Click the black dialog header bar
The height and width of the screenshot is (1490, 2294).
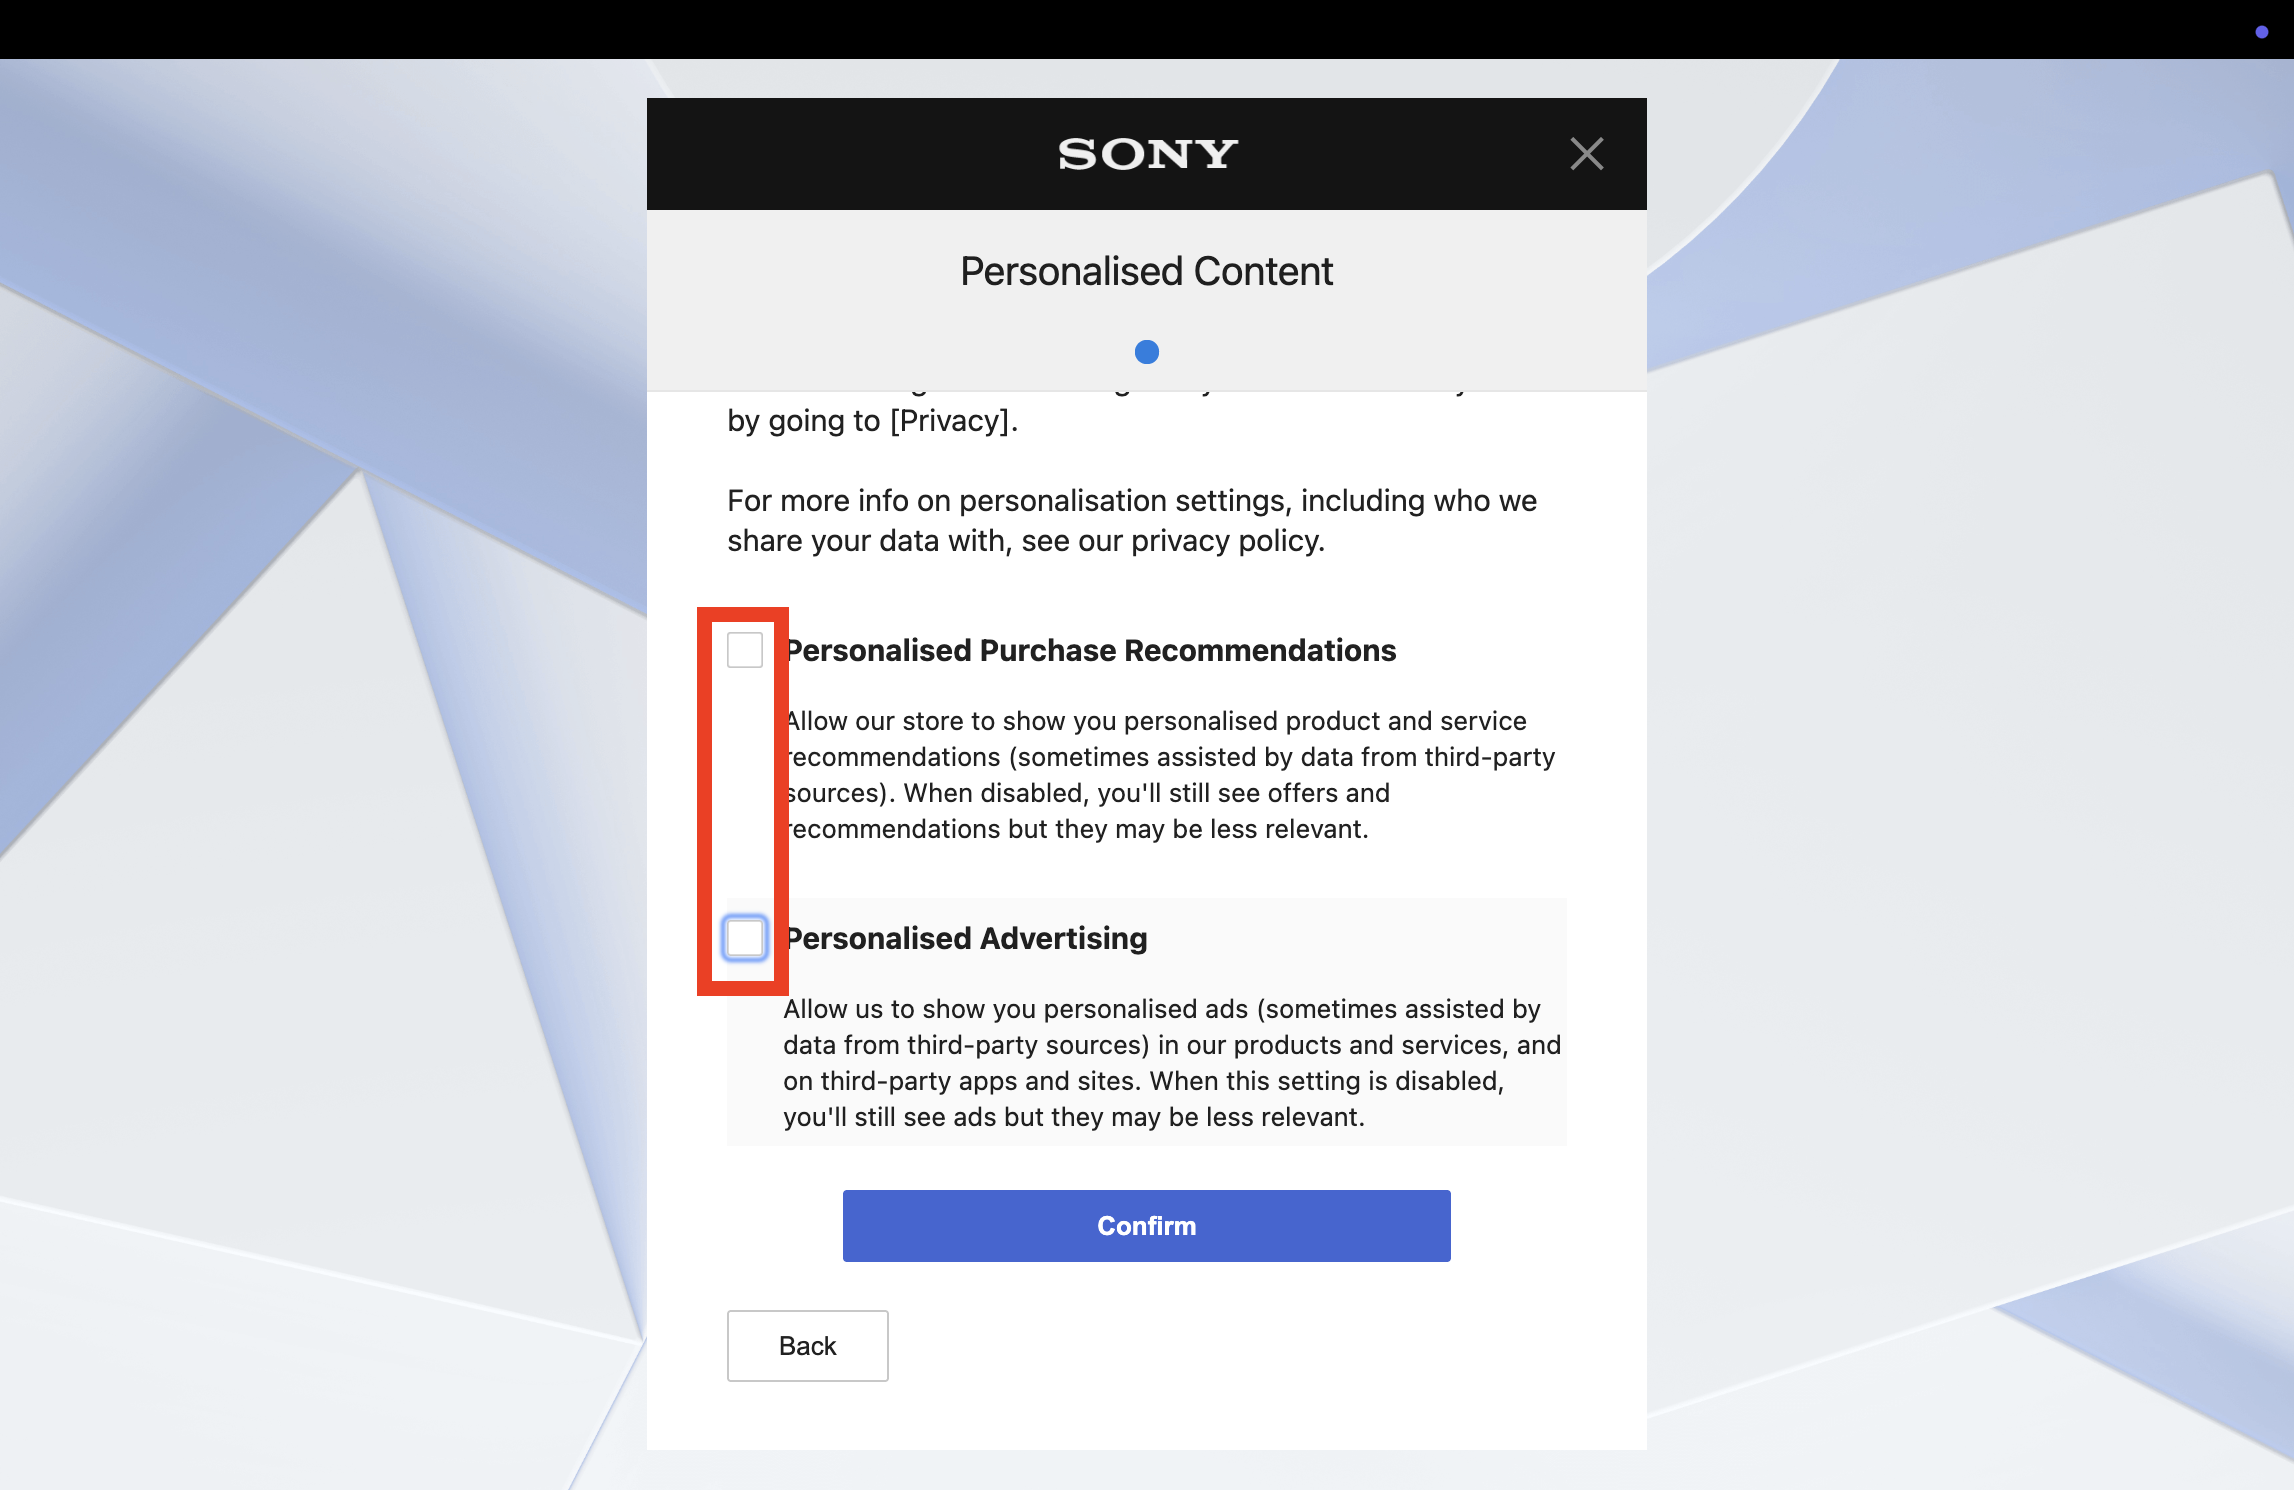850,154
